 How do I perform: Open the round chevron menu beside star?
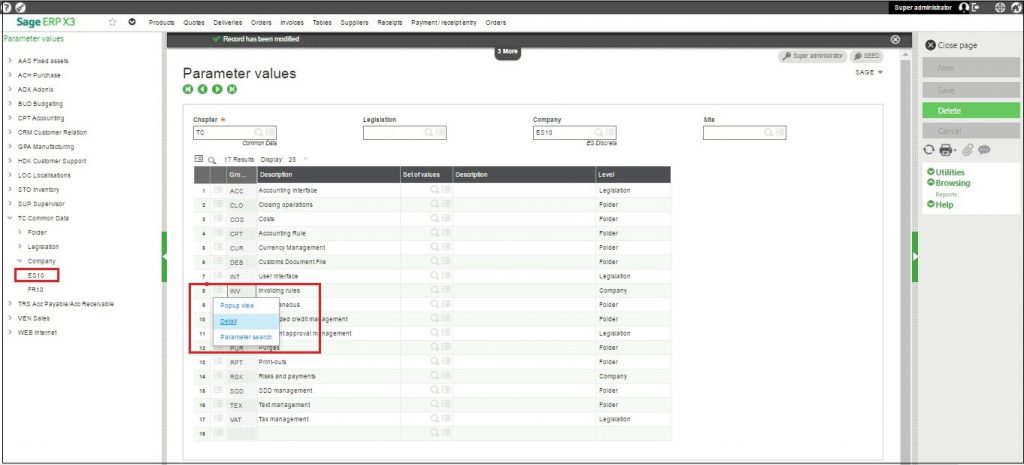[132, 22]
